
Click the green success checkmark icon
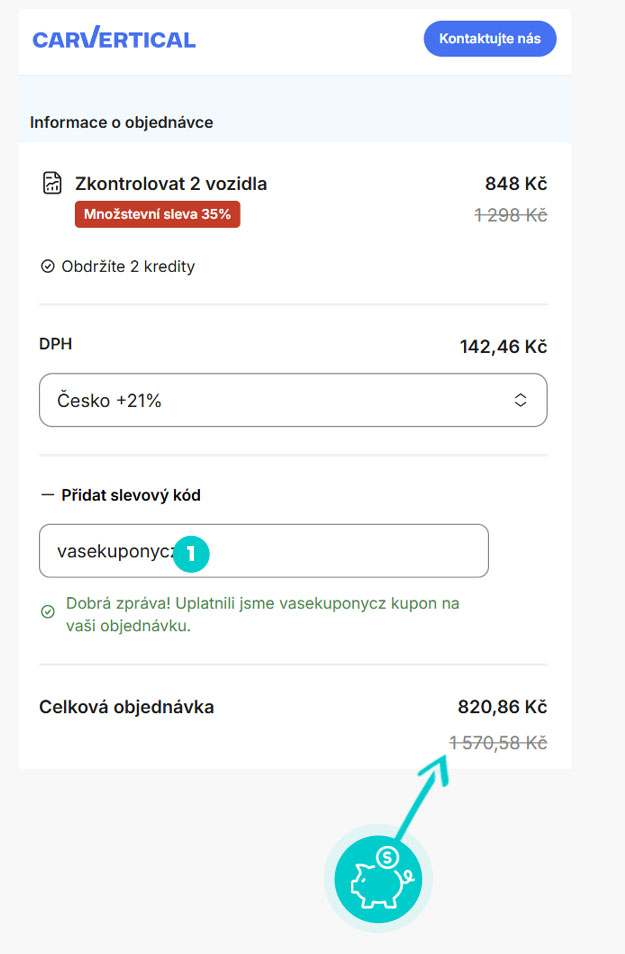pyautogui.click(x=47, y=611)
